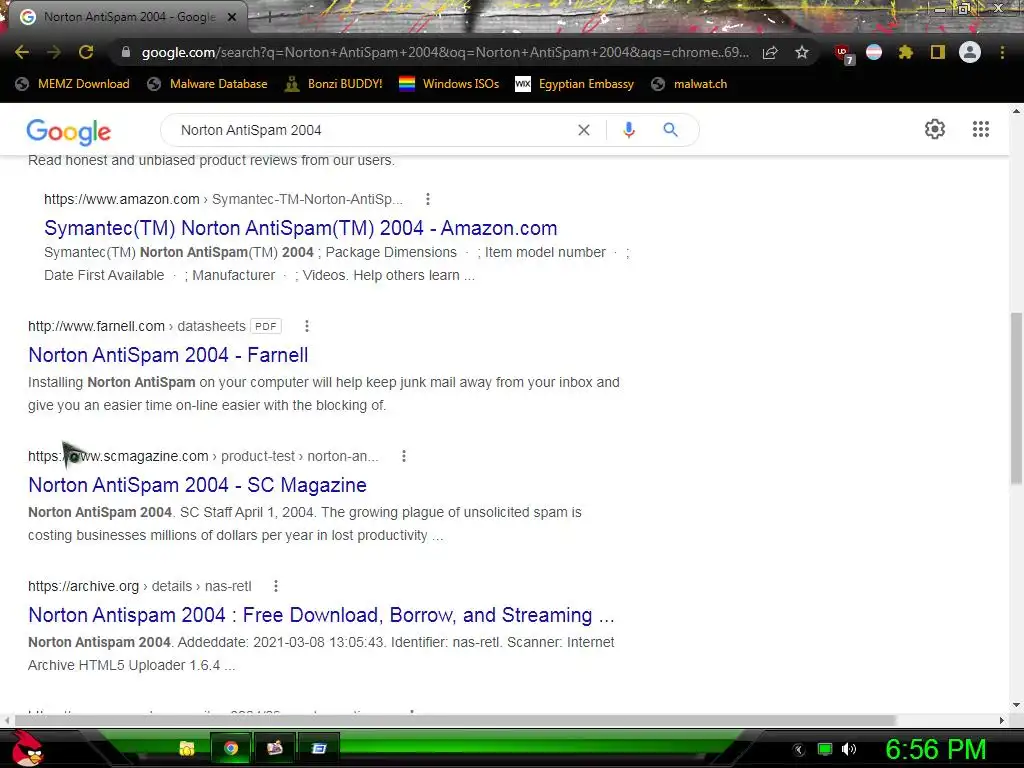Open the Bonzi BUDDY! bookmark
This screenshot has width=1024, height=768.
(333, 84)
